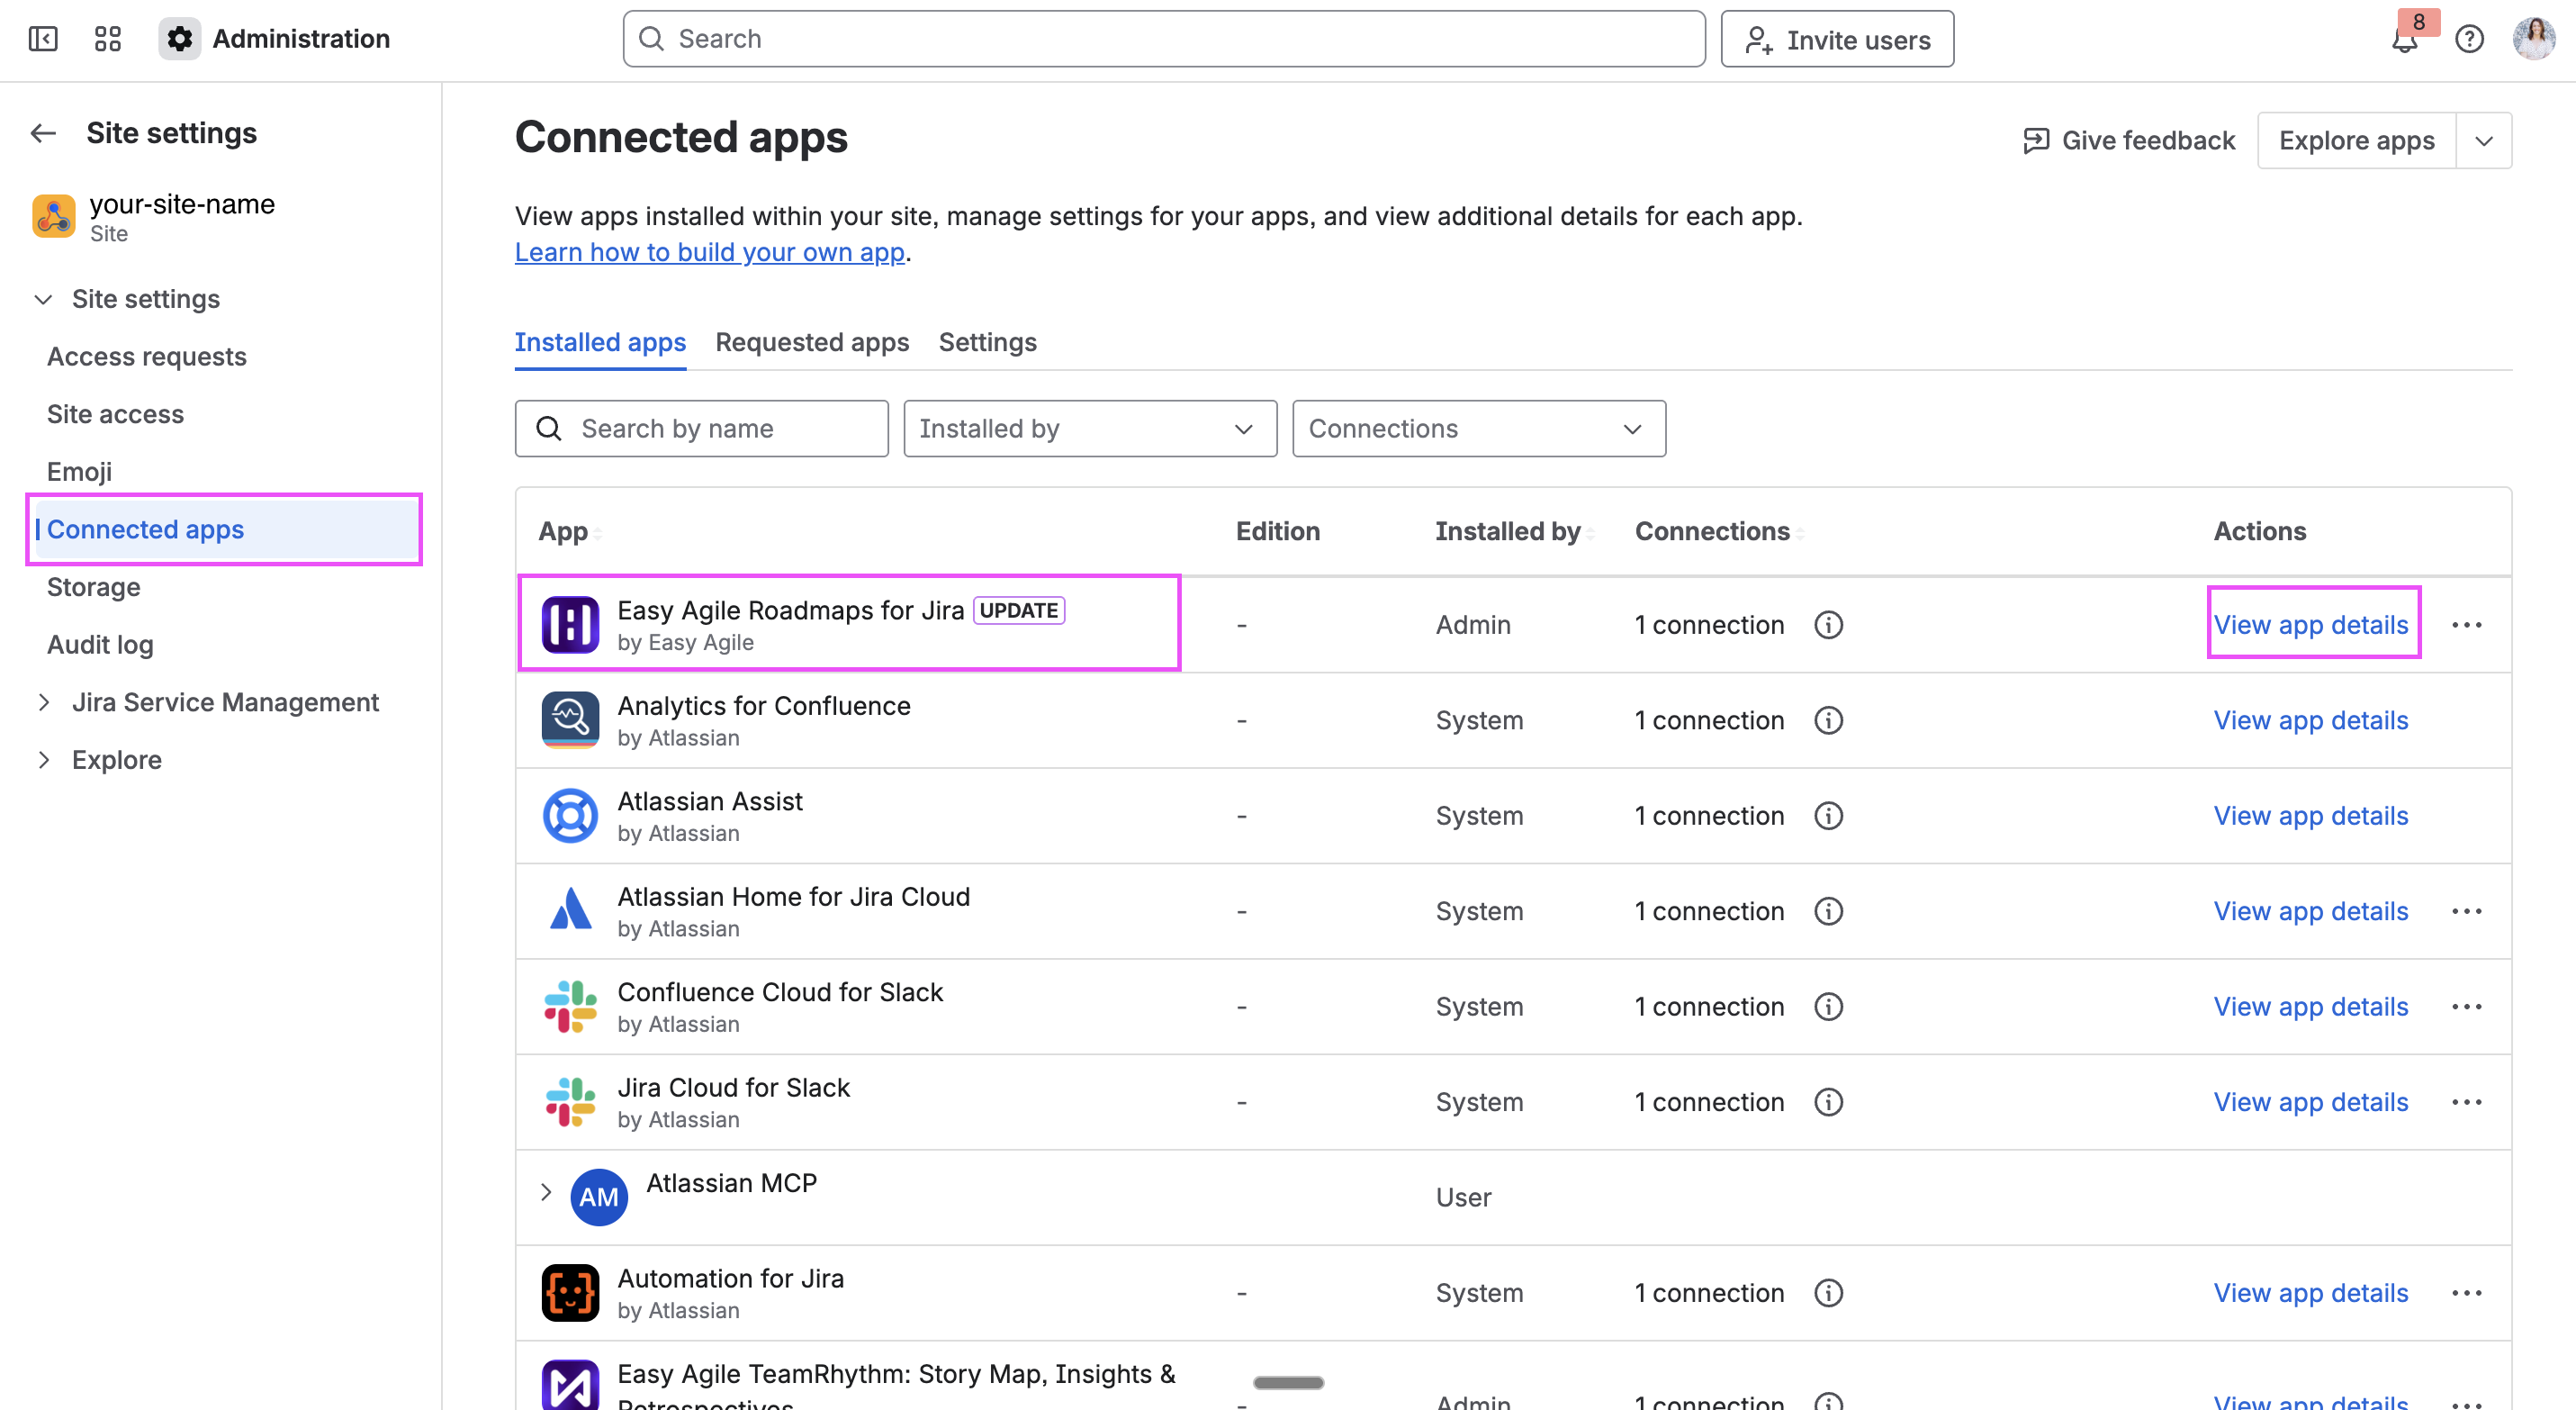This screenshot has height=1410, width=2576.
Task: Open the notifications bell
Action: pos(2404,40)
